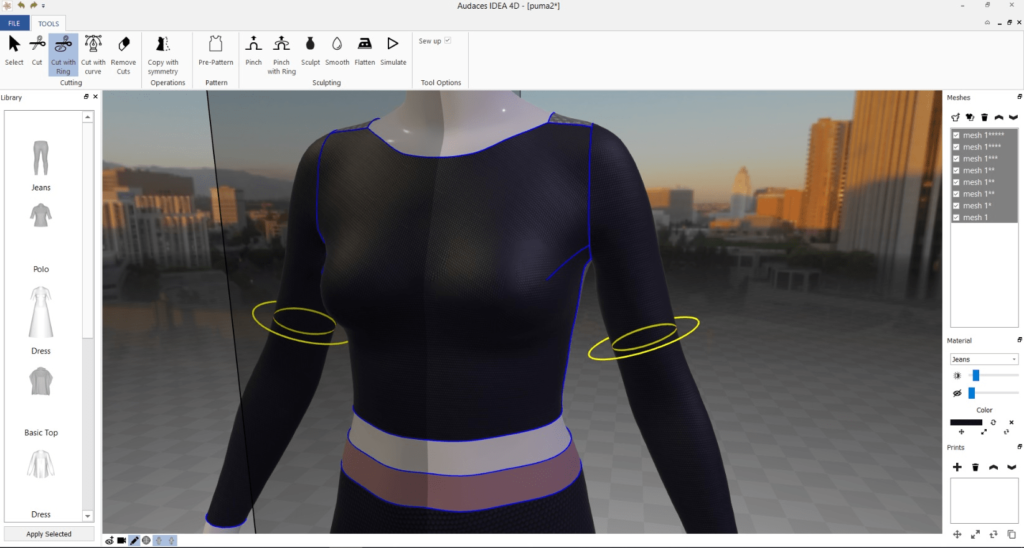Image resolution: width=1024 pixels, height=548 pixels.
Task: Click Library scrollbar up arrow
Action: pos(88,117)
